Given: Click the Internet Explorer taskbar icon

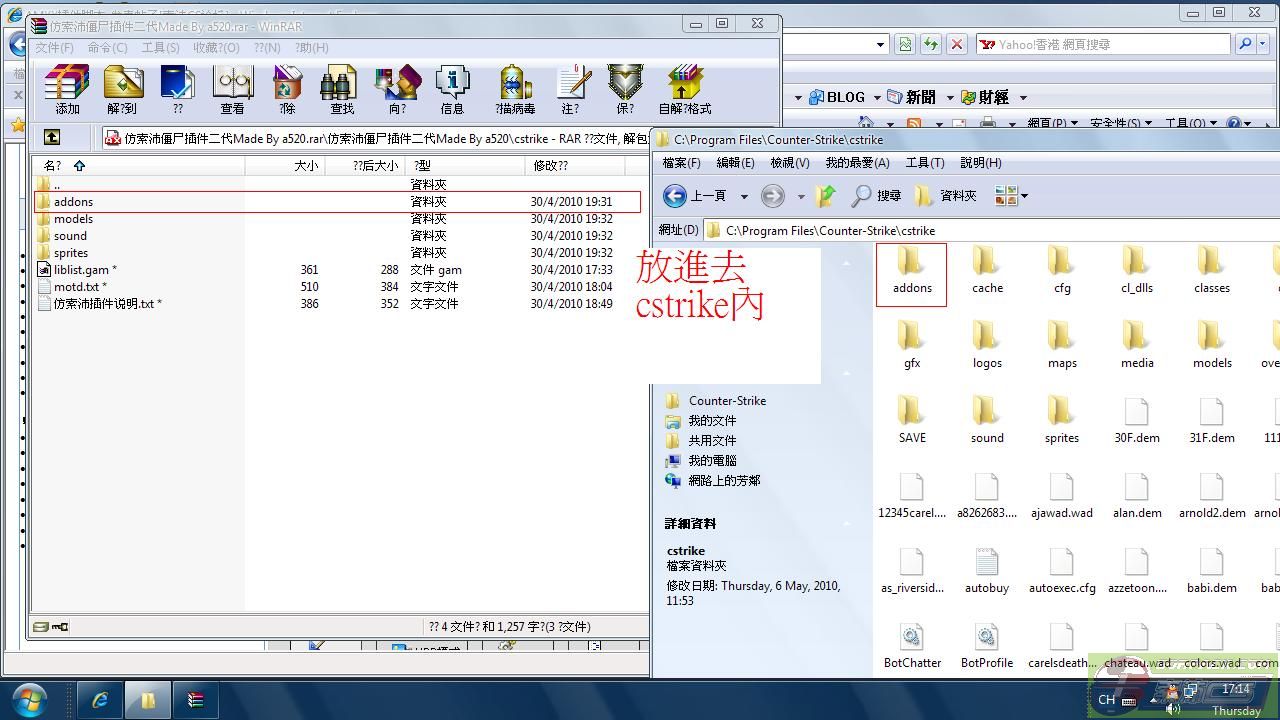Looking at the screenshot, I should [100, 700].
